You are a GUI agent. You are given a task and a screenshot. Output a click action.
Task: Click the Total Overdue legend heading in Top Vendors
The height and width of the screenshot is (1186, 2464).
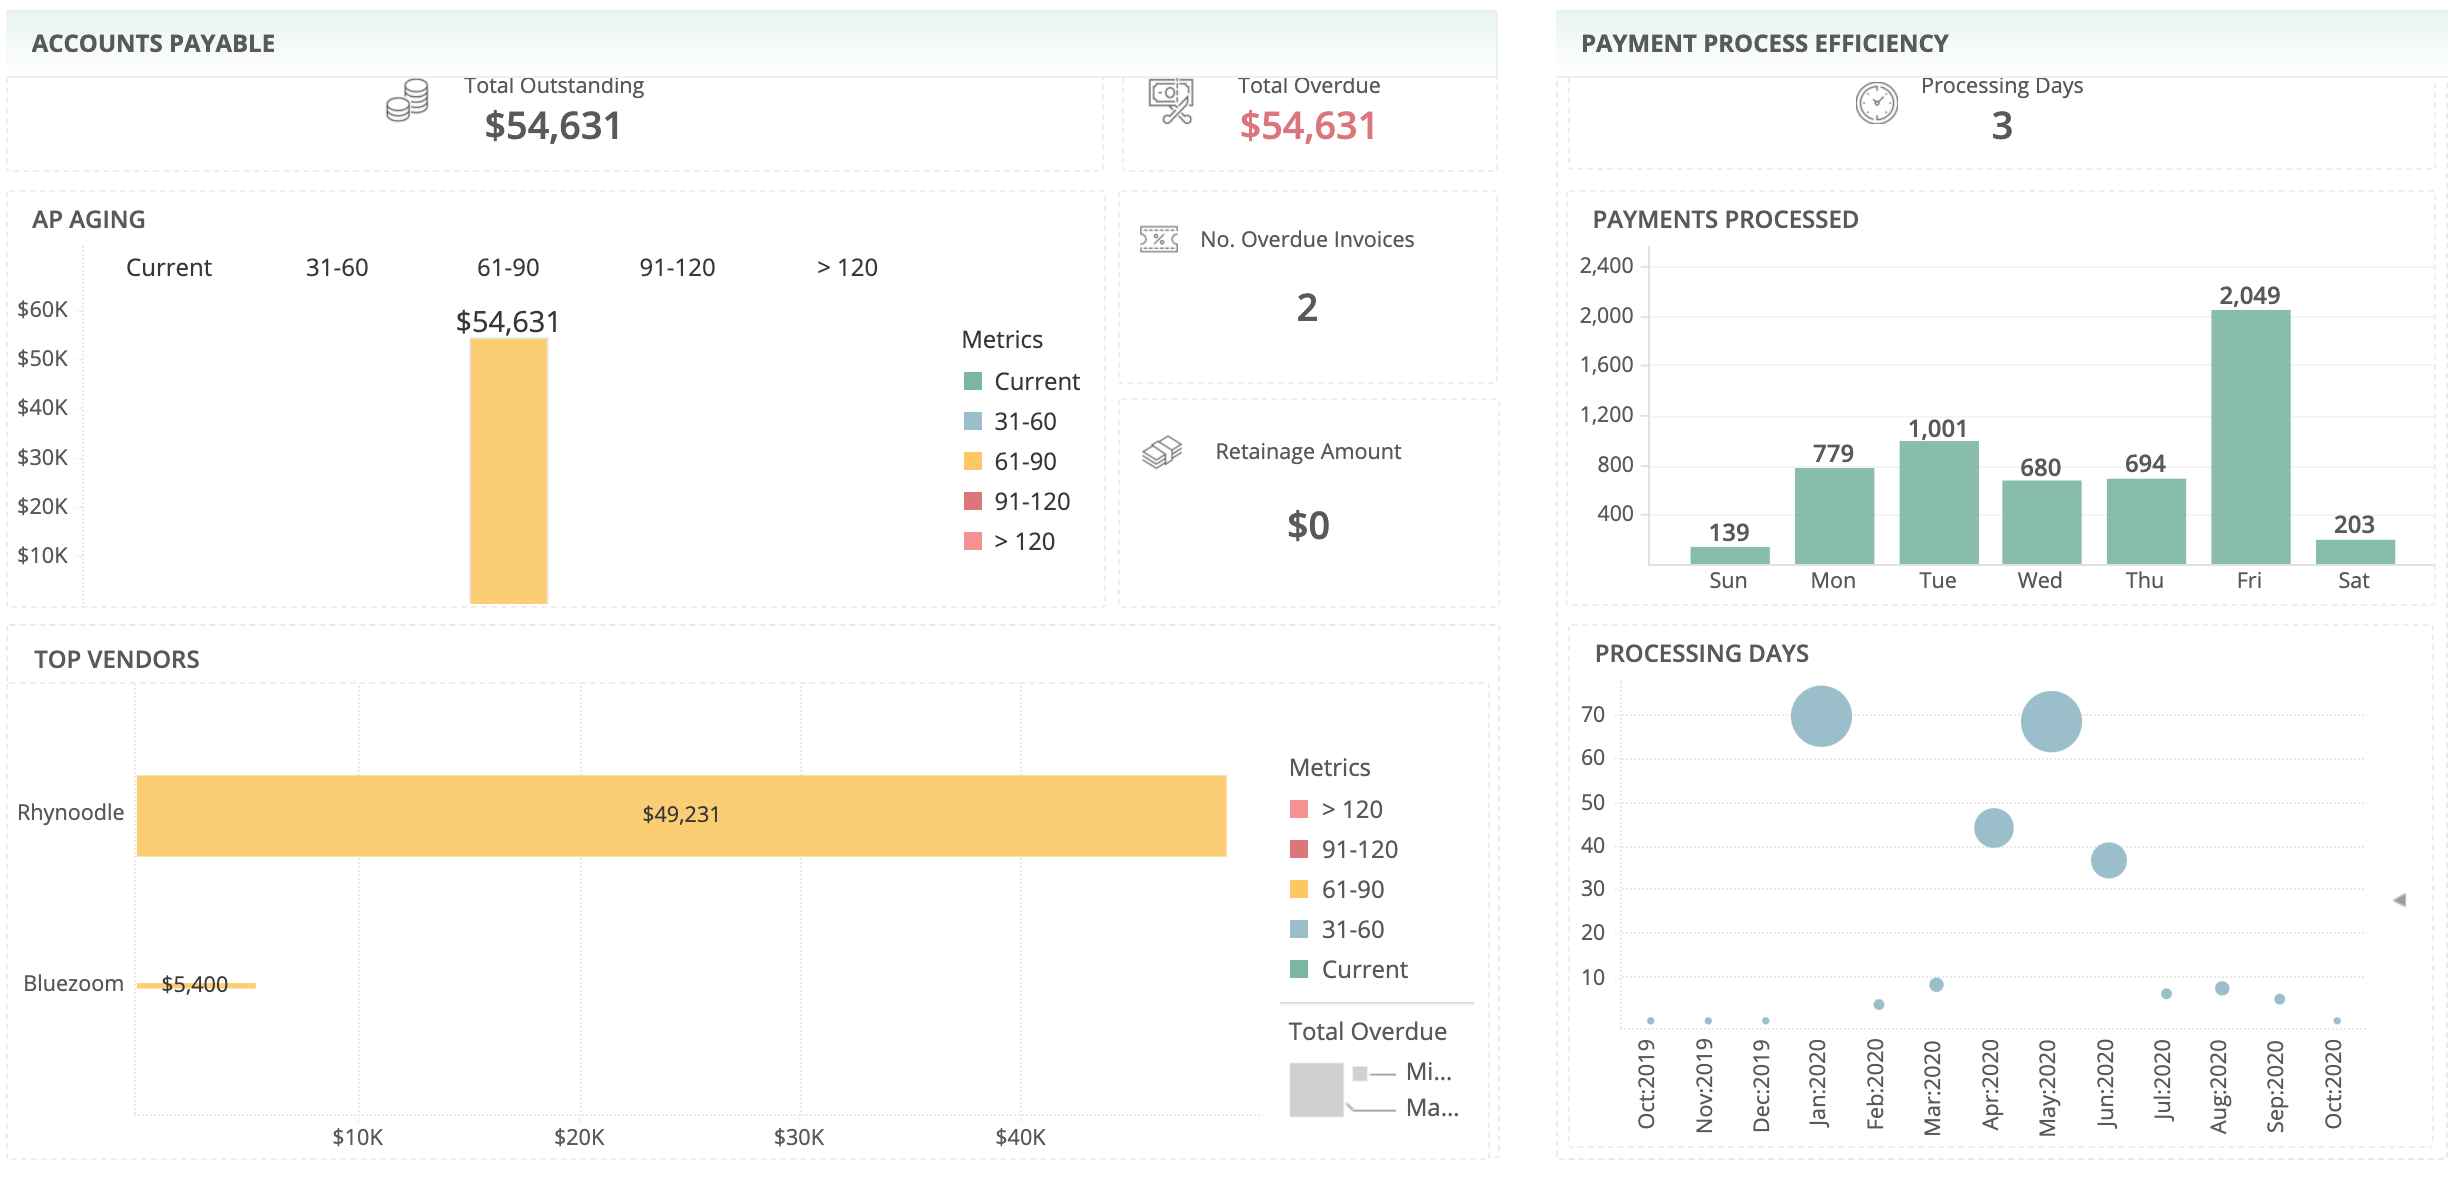click(x=1367, y=1032)
